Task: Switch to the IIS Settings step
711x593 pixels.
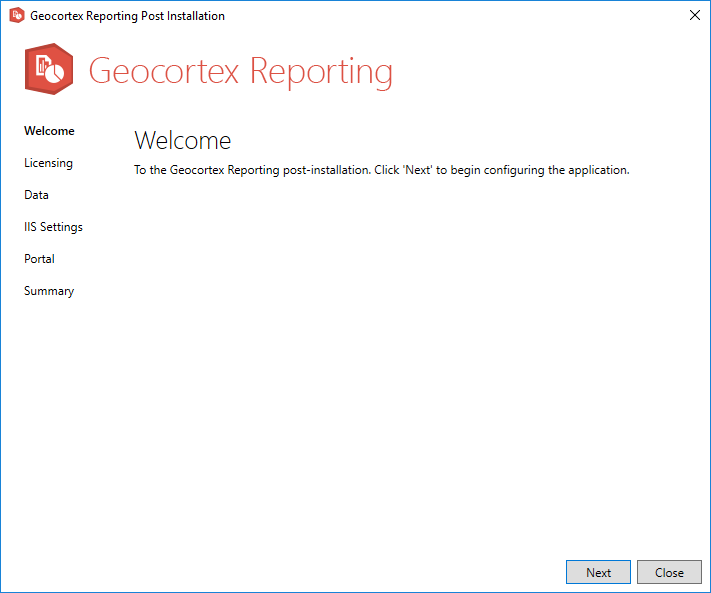Action: click(53, 227)
